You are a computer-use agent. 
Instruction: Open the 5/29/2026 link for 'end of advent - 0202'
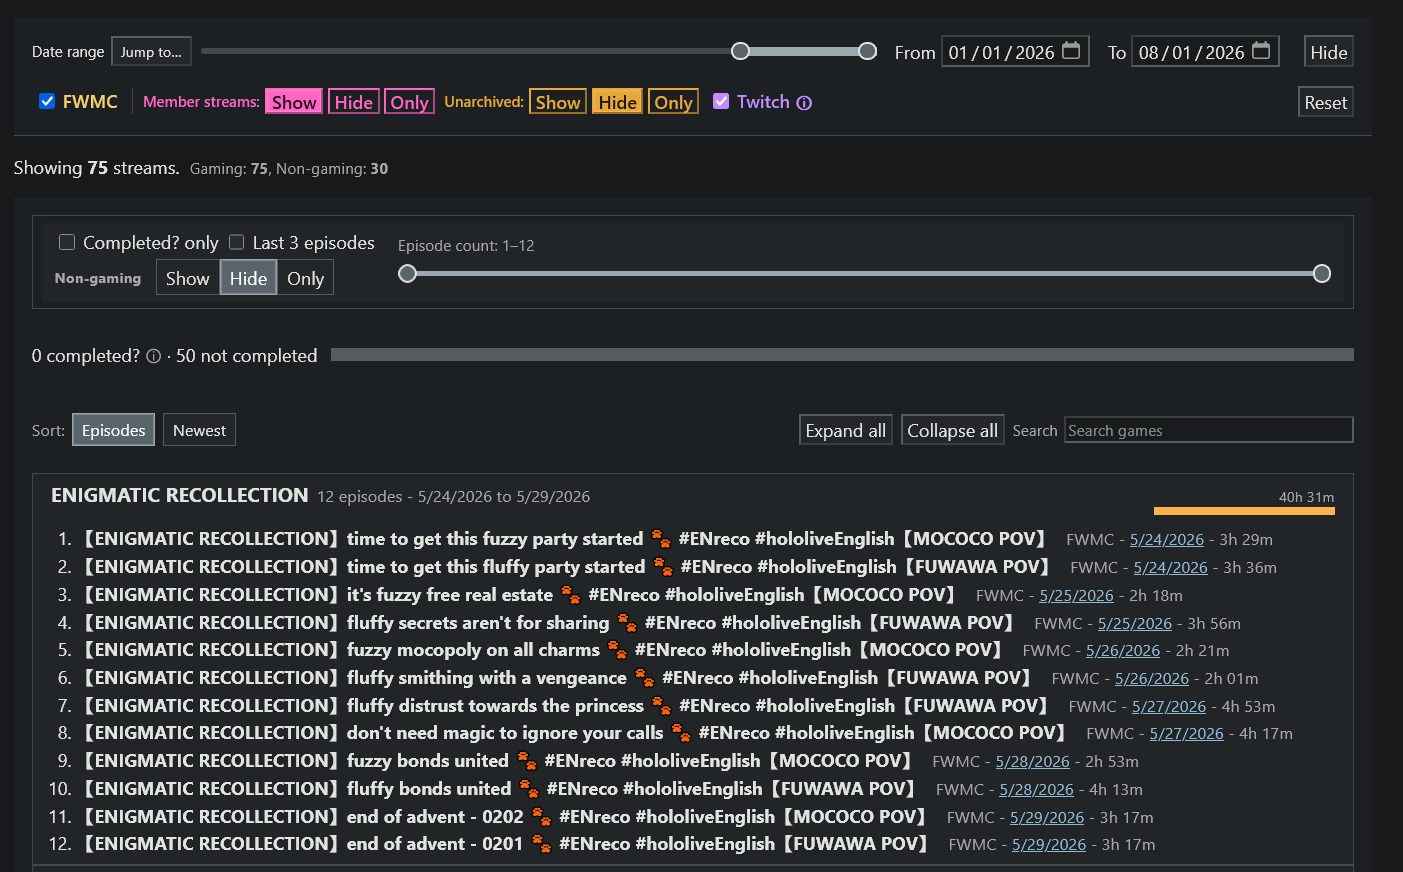pyautogui.click(x=1047, y=818)
